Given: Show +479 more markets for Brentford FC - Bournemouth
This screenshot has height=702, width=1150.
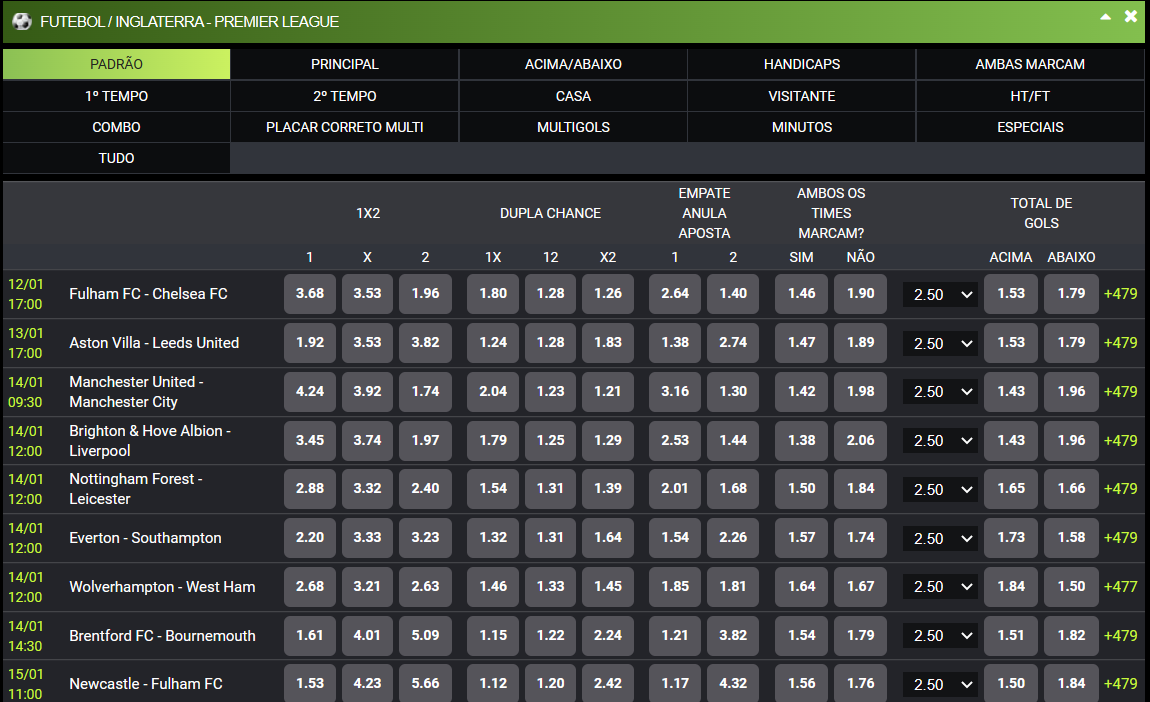Looking at the screenshot, I should tap(1121, 635).
